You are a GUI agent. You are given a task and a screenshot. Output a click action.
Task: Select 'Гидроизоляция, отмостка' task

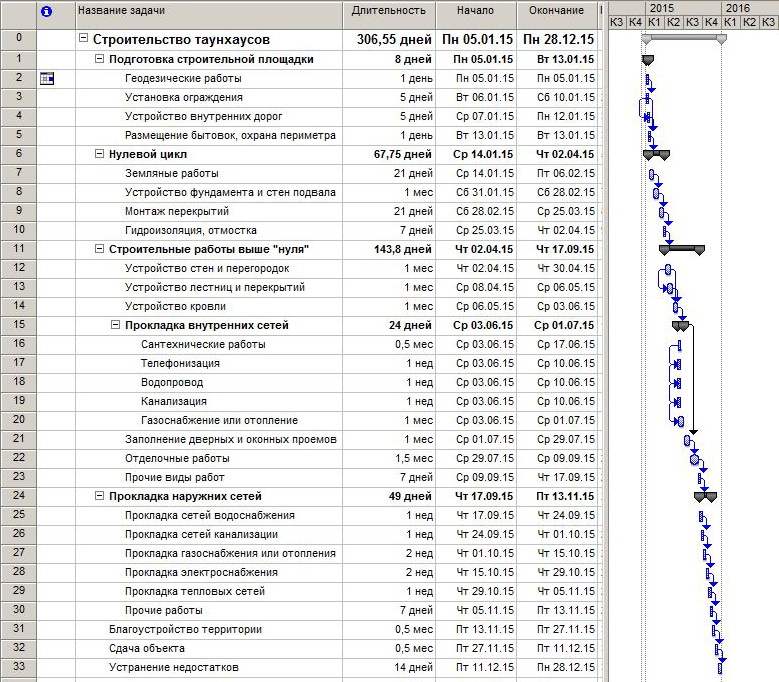pyautogui.click(x=191, y=230)
